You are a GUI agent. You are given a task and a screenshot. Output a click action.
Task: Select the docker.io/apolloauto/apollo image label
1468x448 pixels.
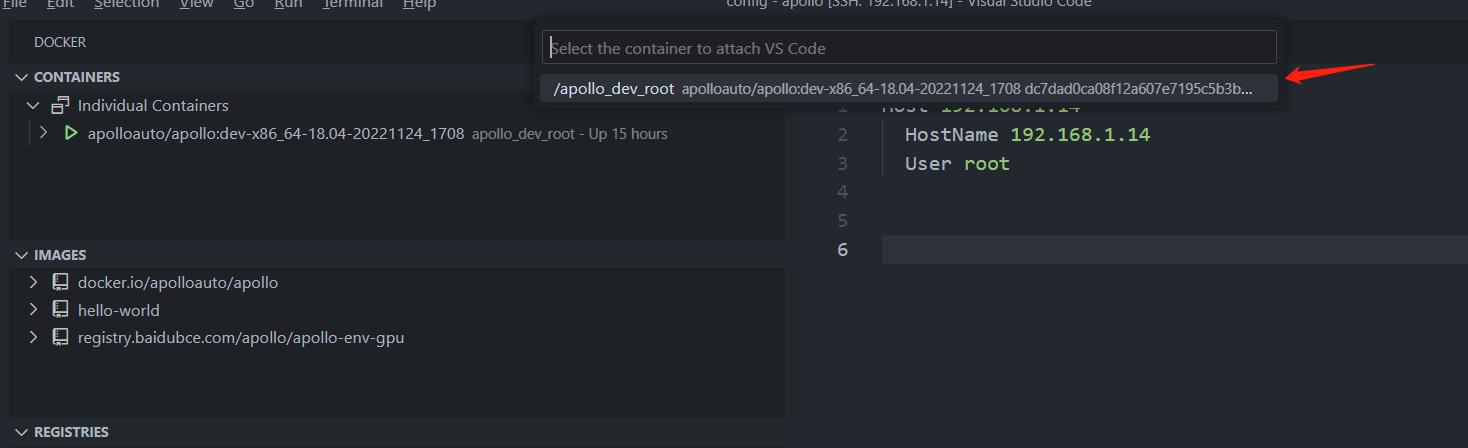[x=178, y=282]
